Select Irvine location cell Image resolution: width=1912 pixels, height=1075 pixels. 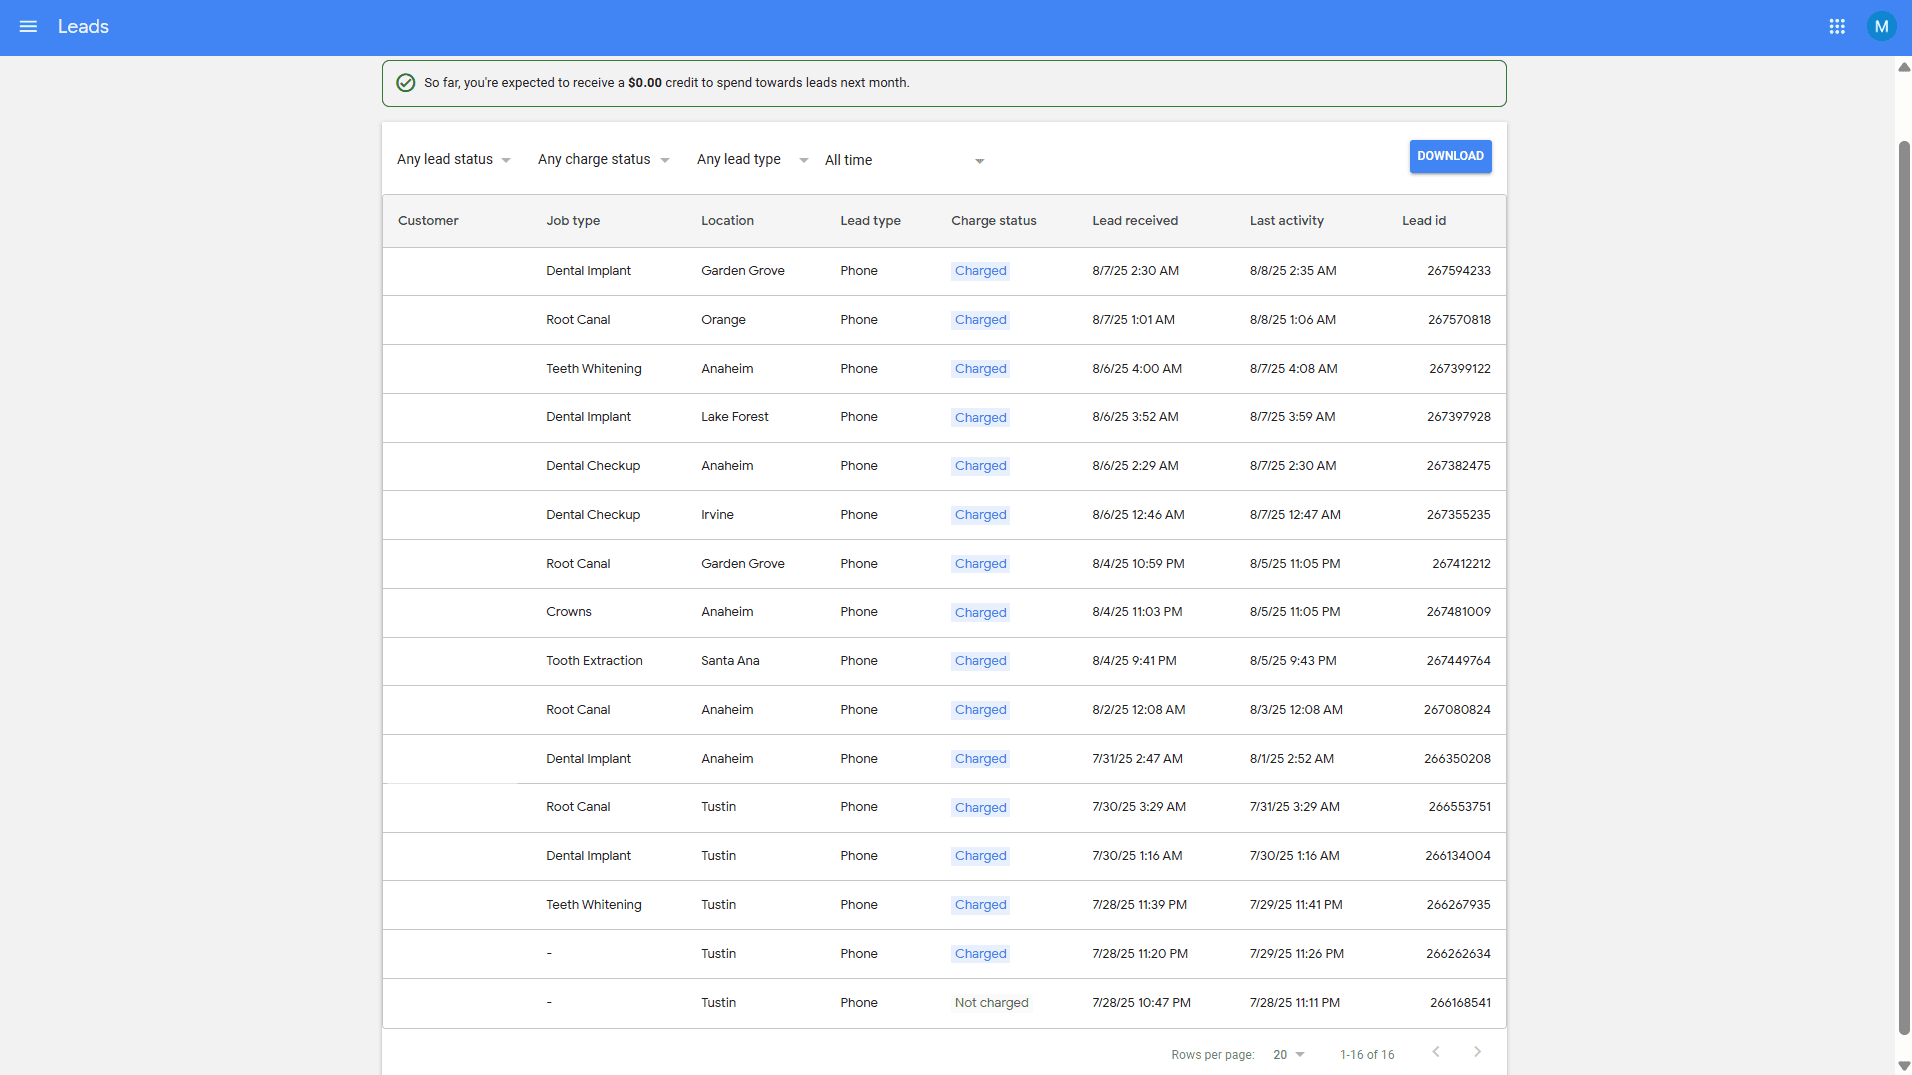click(717, 515)
